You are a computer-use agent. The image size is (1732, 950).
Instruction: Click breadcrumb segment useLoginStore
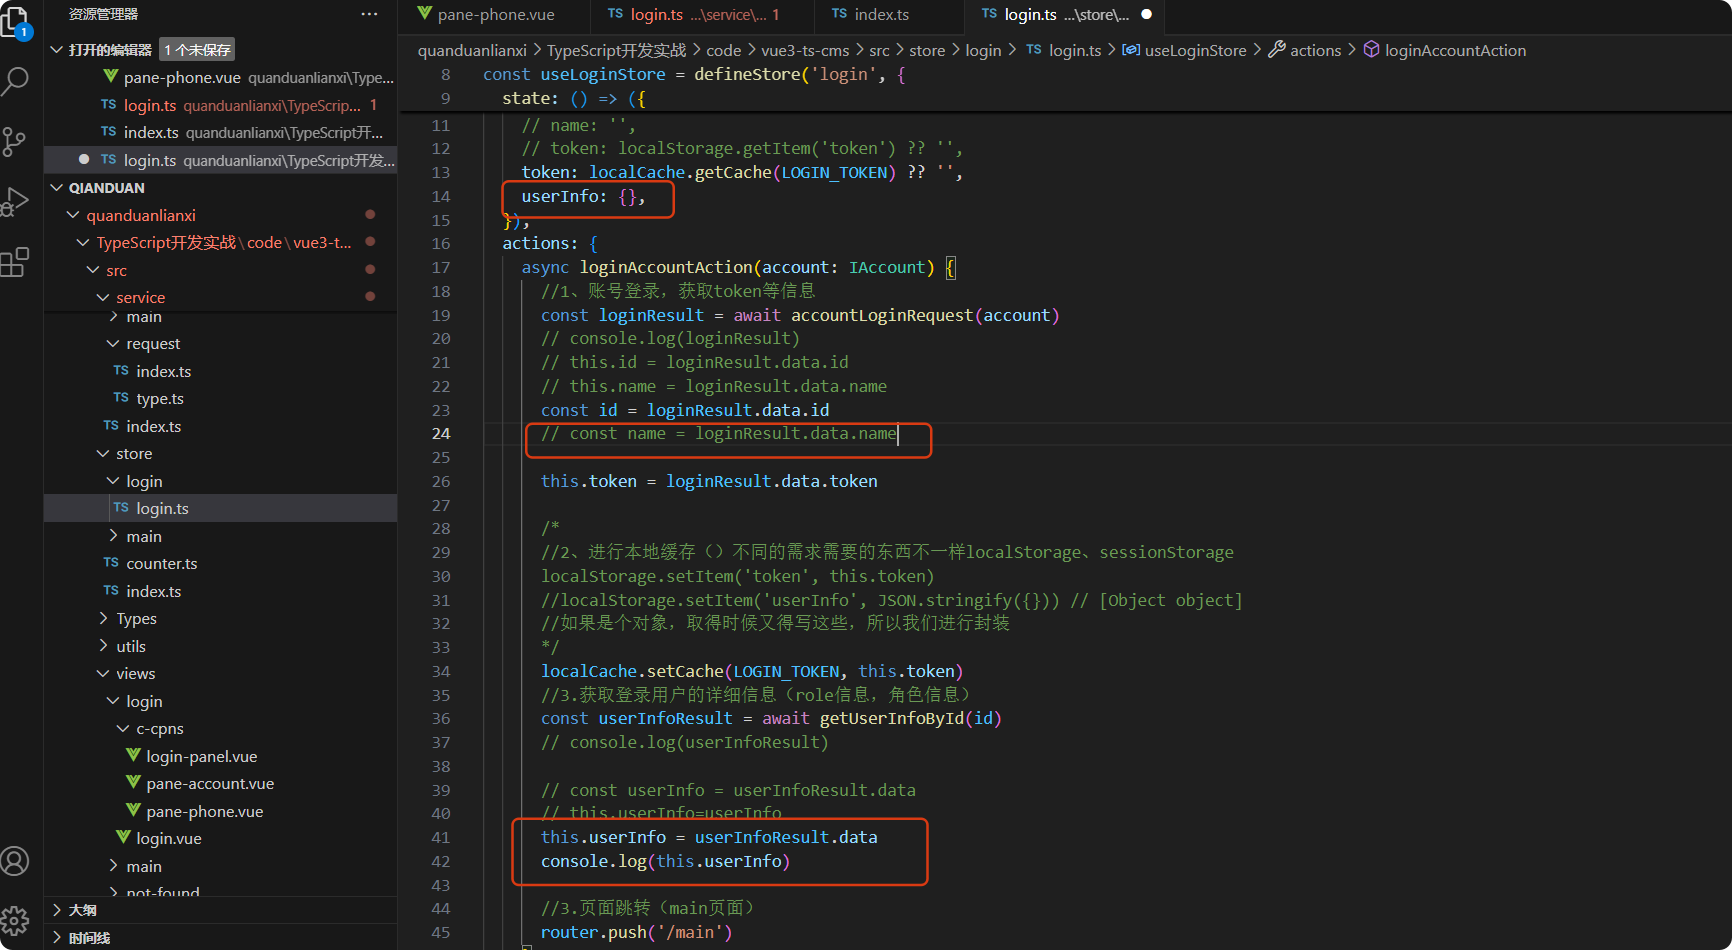tap(1195, 50)
